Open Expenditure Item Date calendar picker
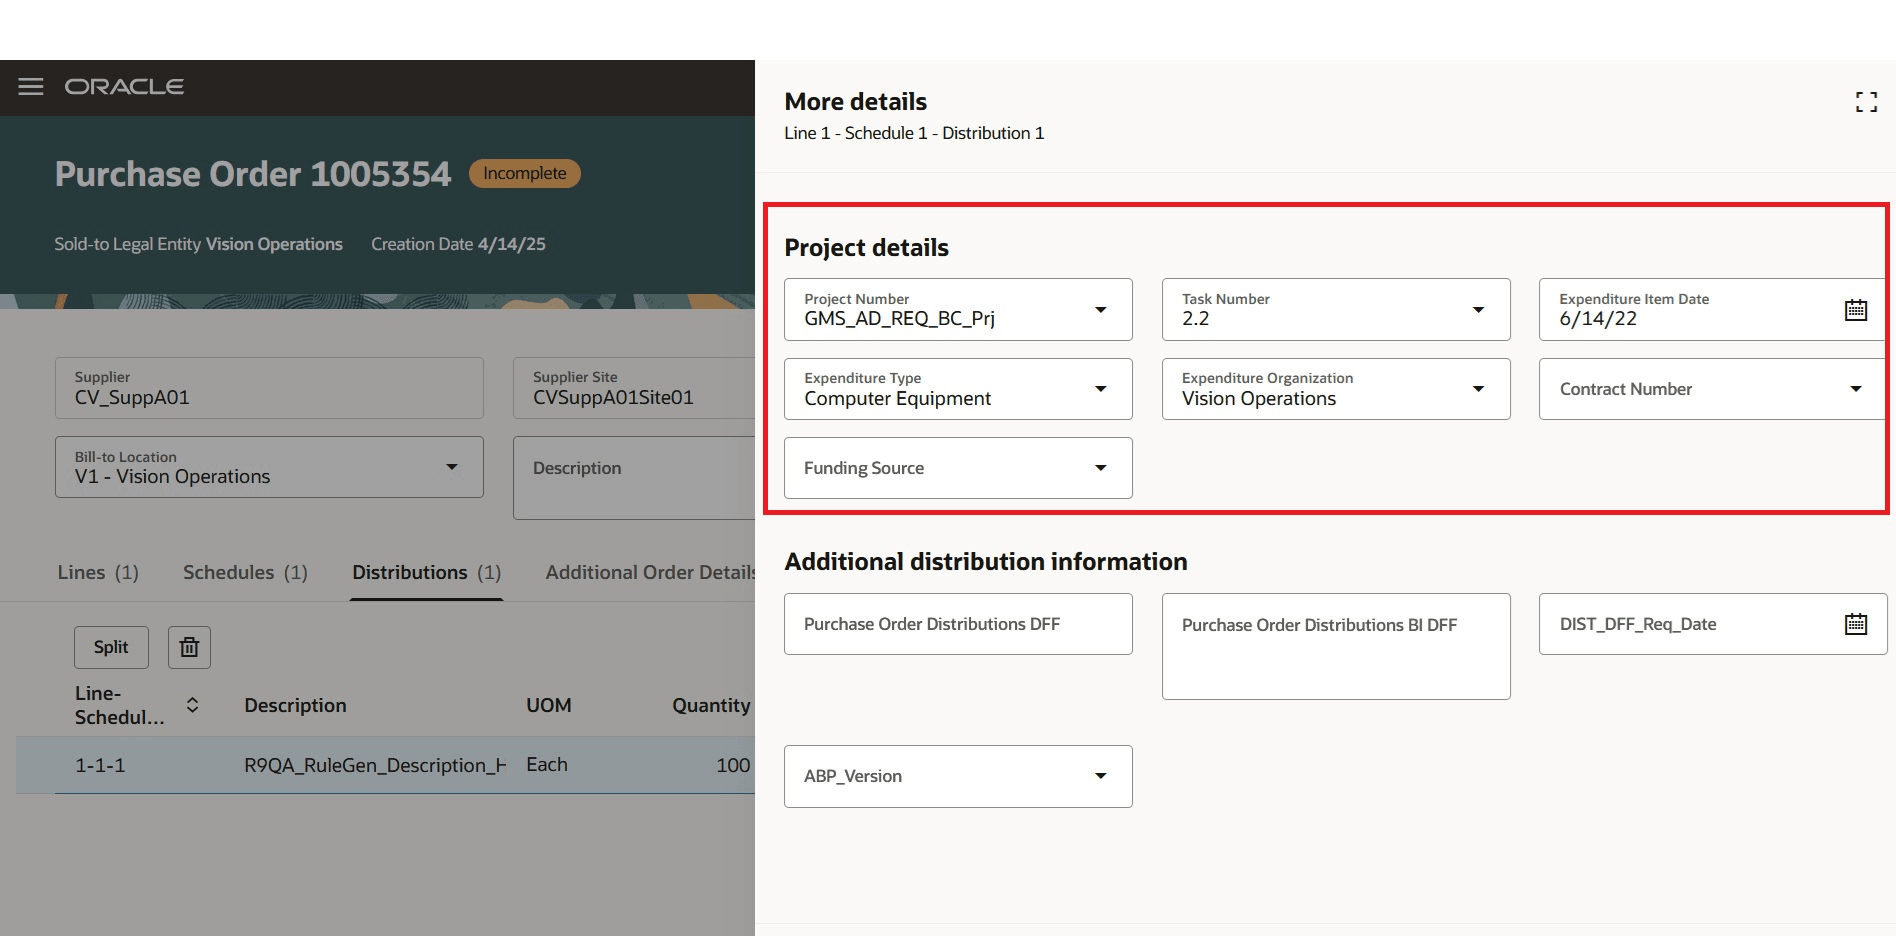The width and height of the screenshot is (1896, 936). (x=1855, y=310)
